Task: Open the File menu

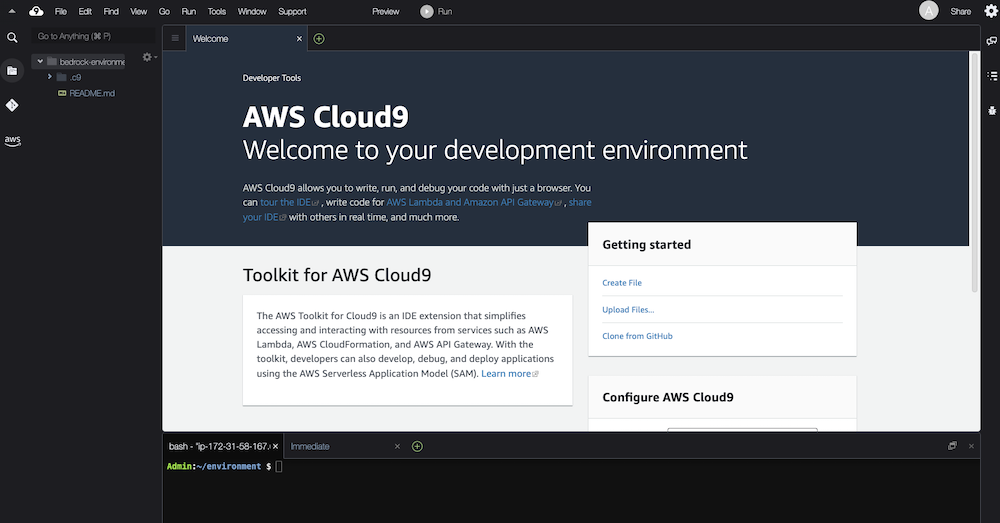Action: tap(61, 11)
